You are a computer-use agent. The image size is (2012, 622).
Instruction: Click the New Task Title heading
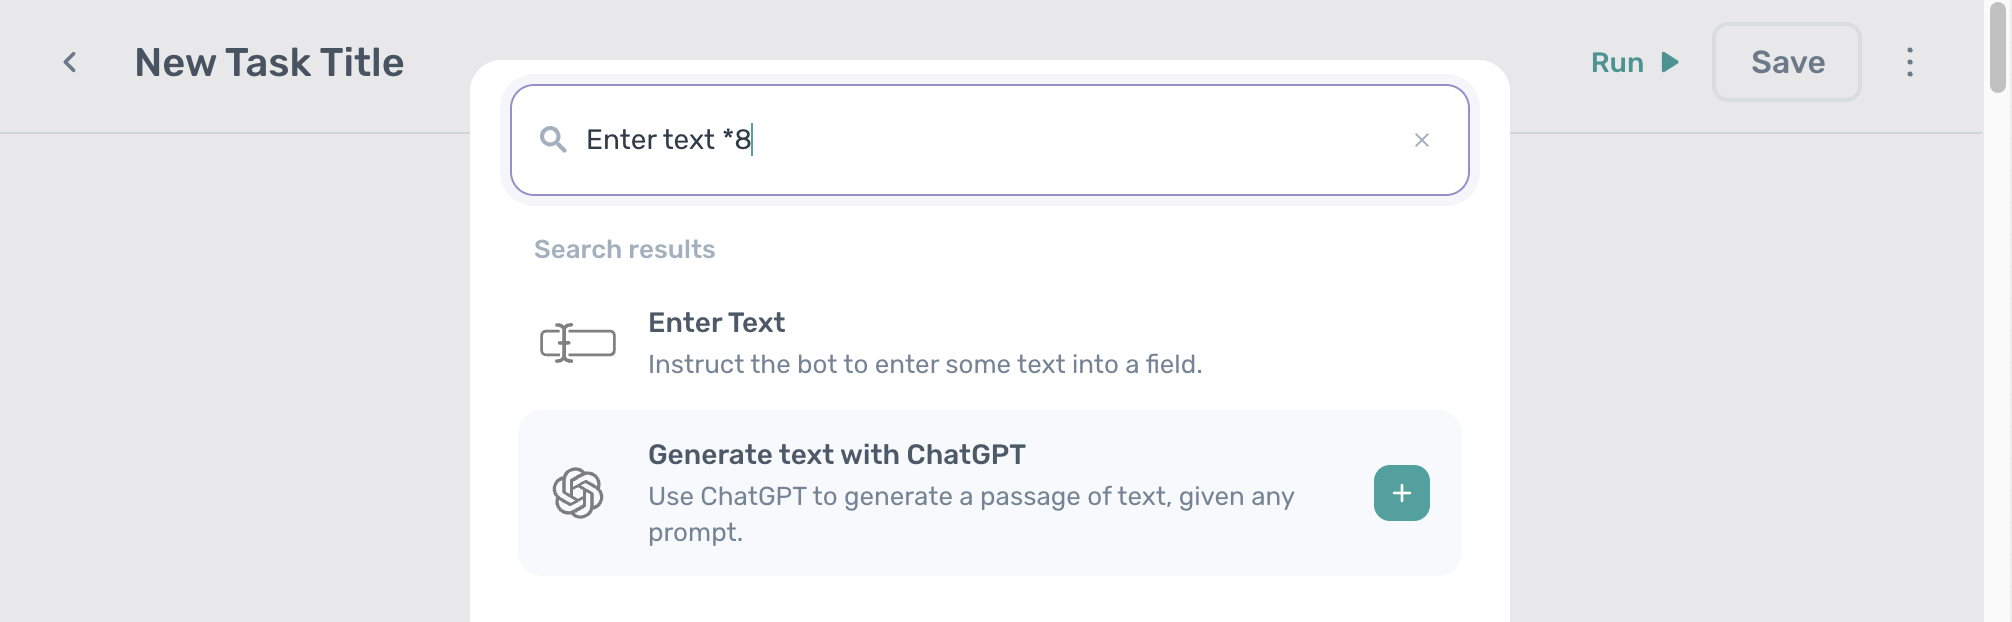click(x=270, y=62)
